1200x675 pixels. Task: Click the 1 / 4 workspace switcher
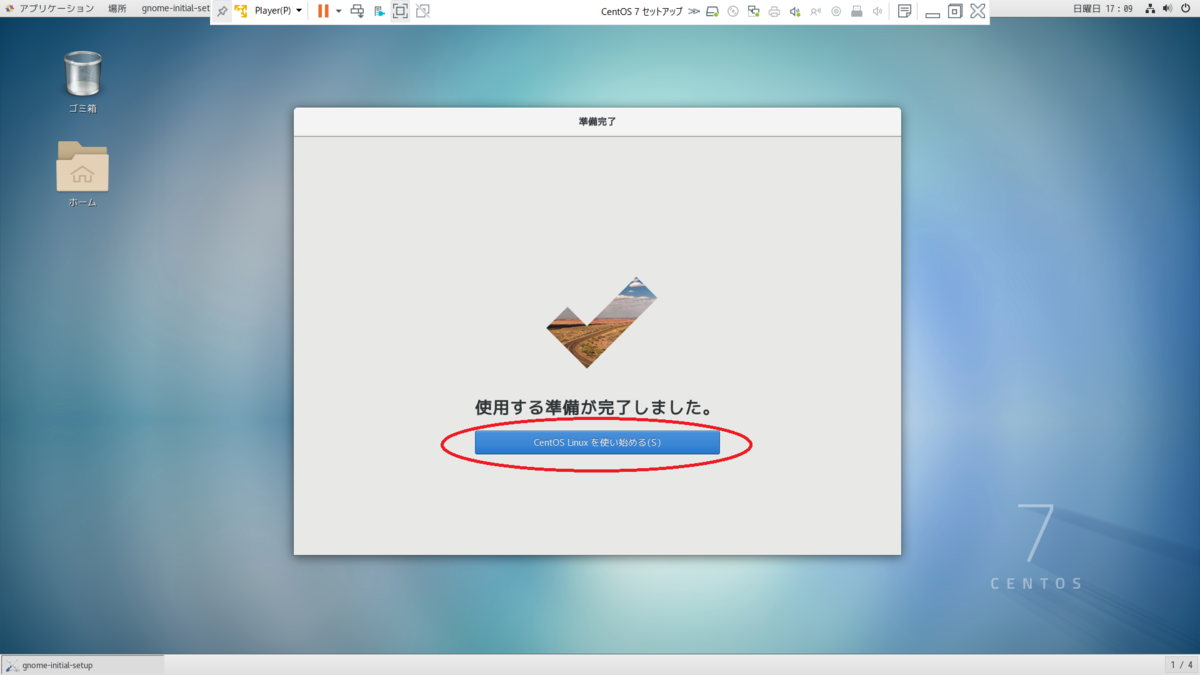pos(1181,665)
